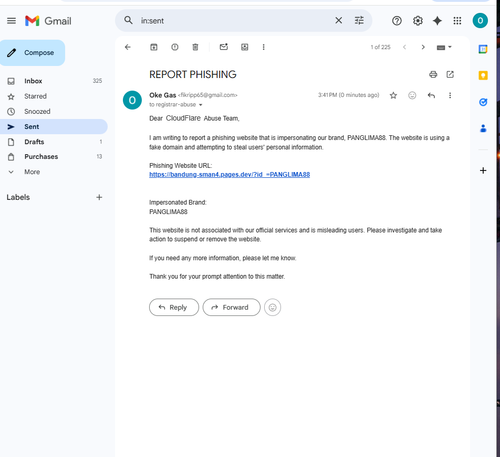Image resolution: width=500 pixels, height=457 pixels.
Task: Expand More folders in sidebar
Action: (x=54, y=172)
